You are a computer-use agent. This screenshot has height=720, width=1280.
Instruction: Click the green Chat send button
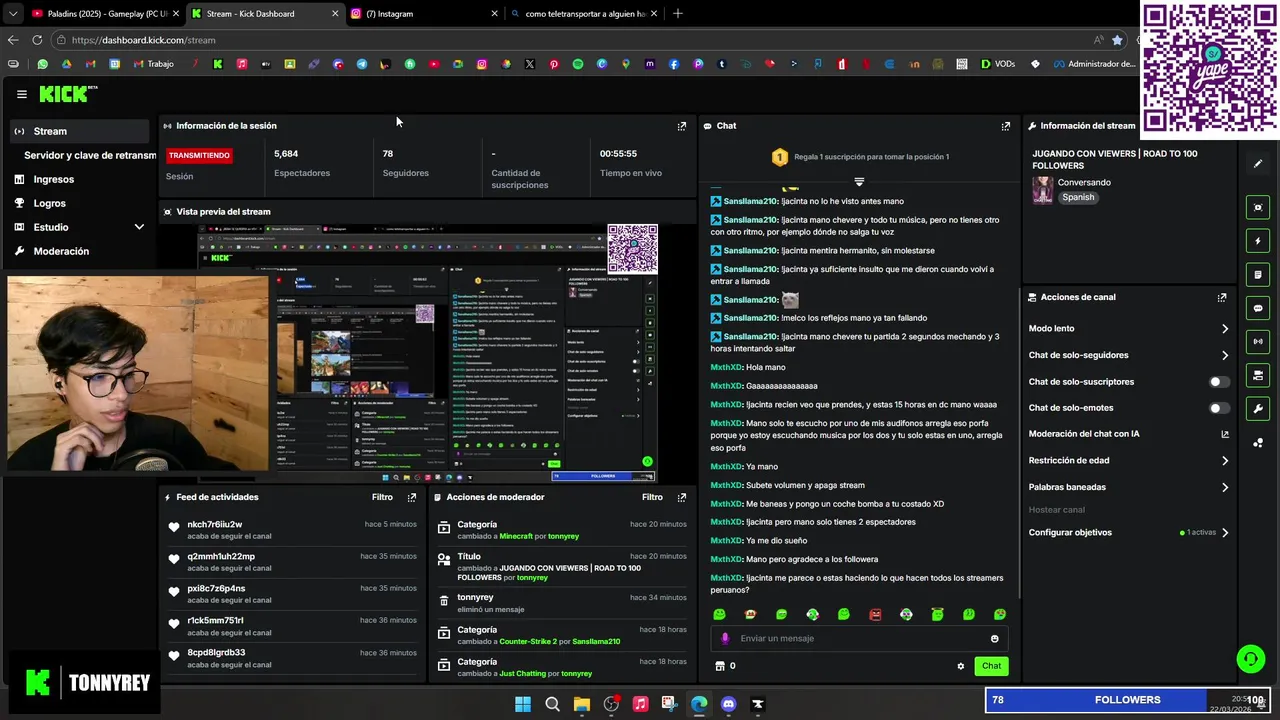[991, 666]
